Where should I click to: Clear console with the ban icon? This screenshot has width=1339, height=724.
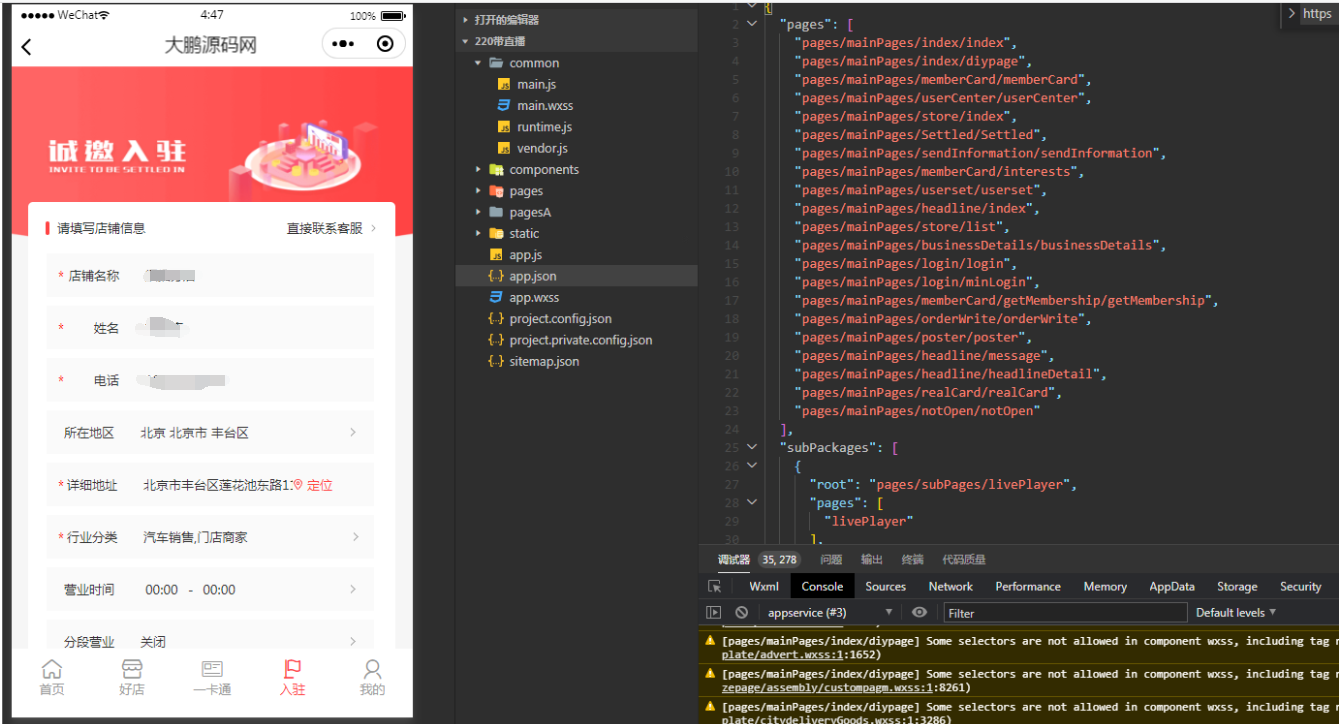741,613
